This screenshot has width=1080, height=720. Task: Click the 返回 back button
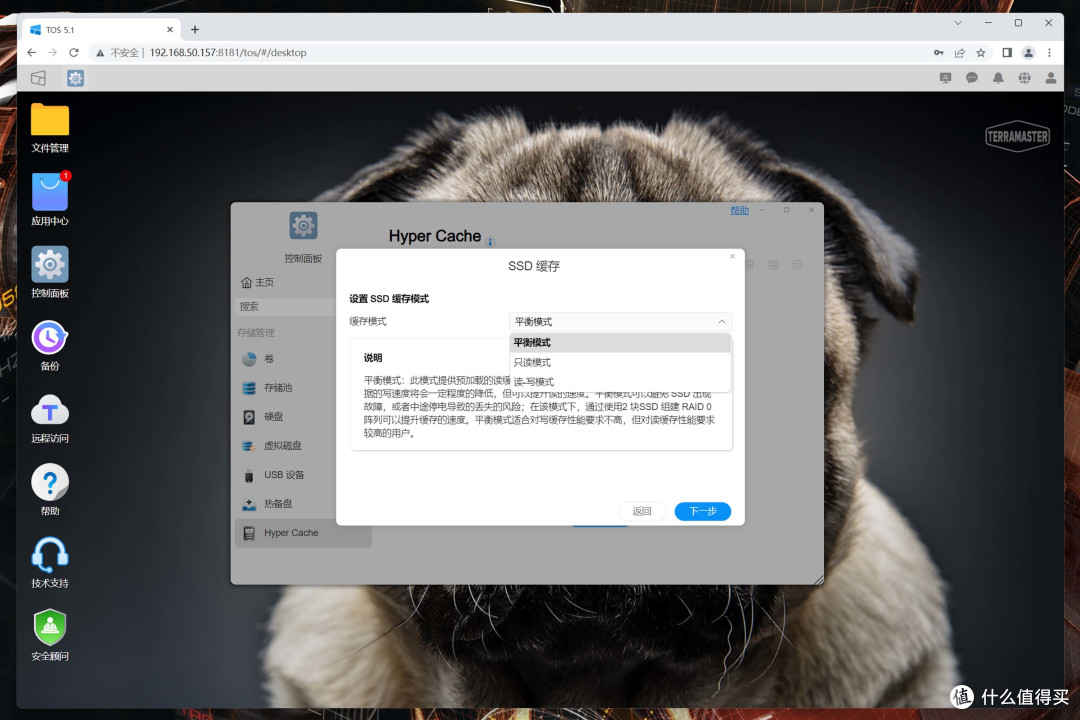(642, 511)
